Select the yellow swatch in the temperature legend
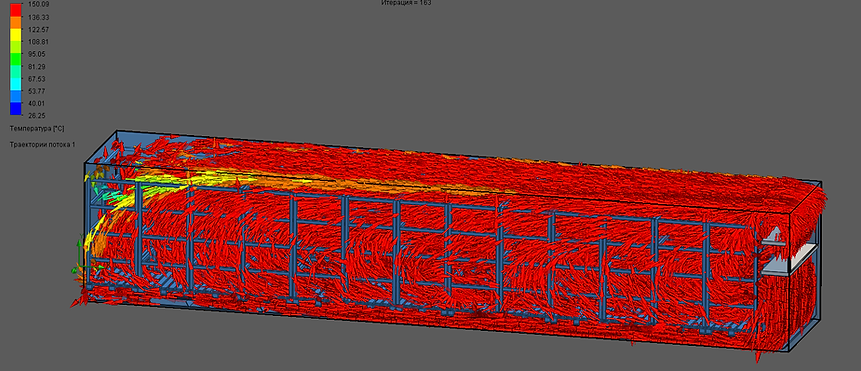 [x=16, y=34]
